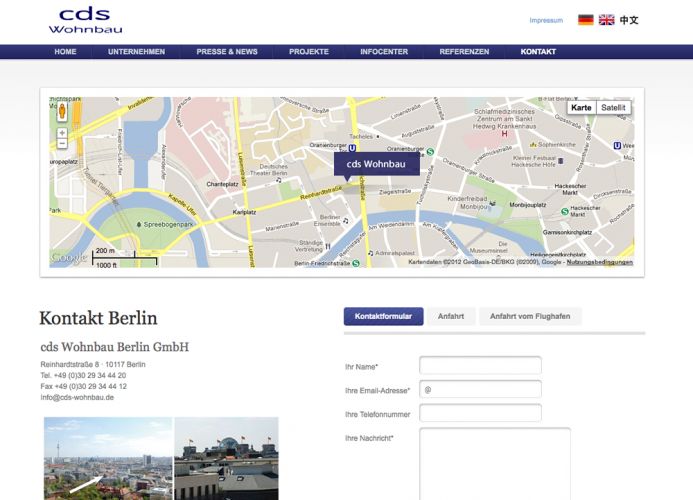Click the Fax +49 (0)30 29 34 44 12 text

[84, 386]
